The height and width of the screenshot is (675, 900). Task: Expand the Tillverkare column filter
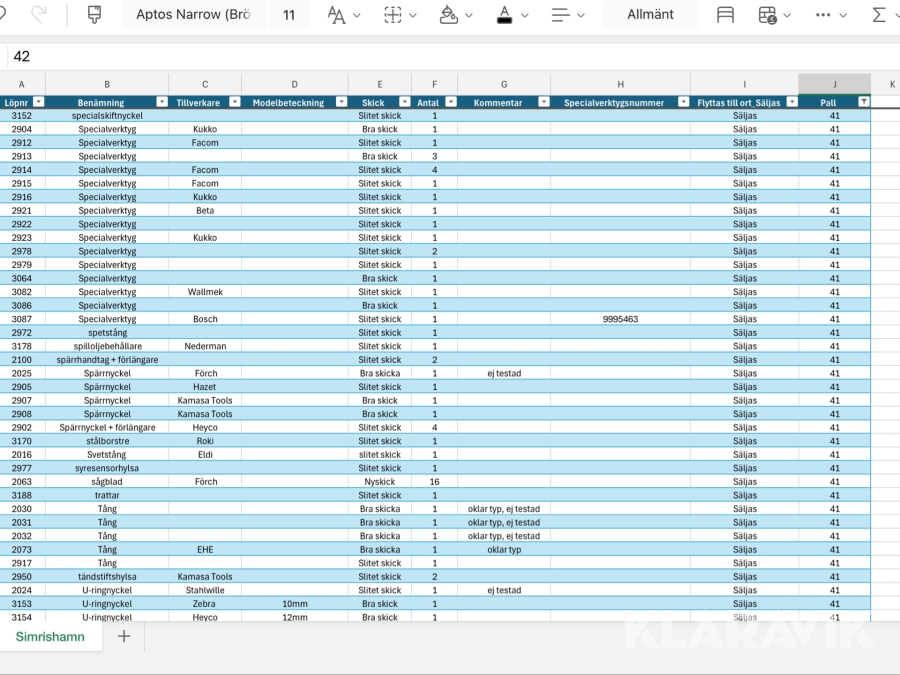234,102
